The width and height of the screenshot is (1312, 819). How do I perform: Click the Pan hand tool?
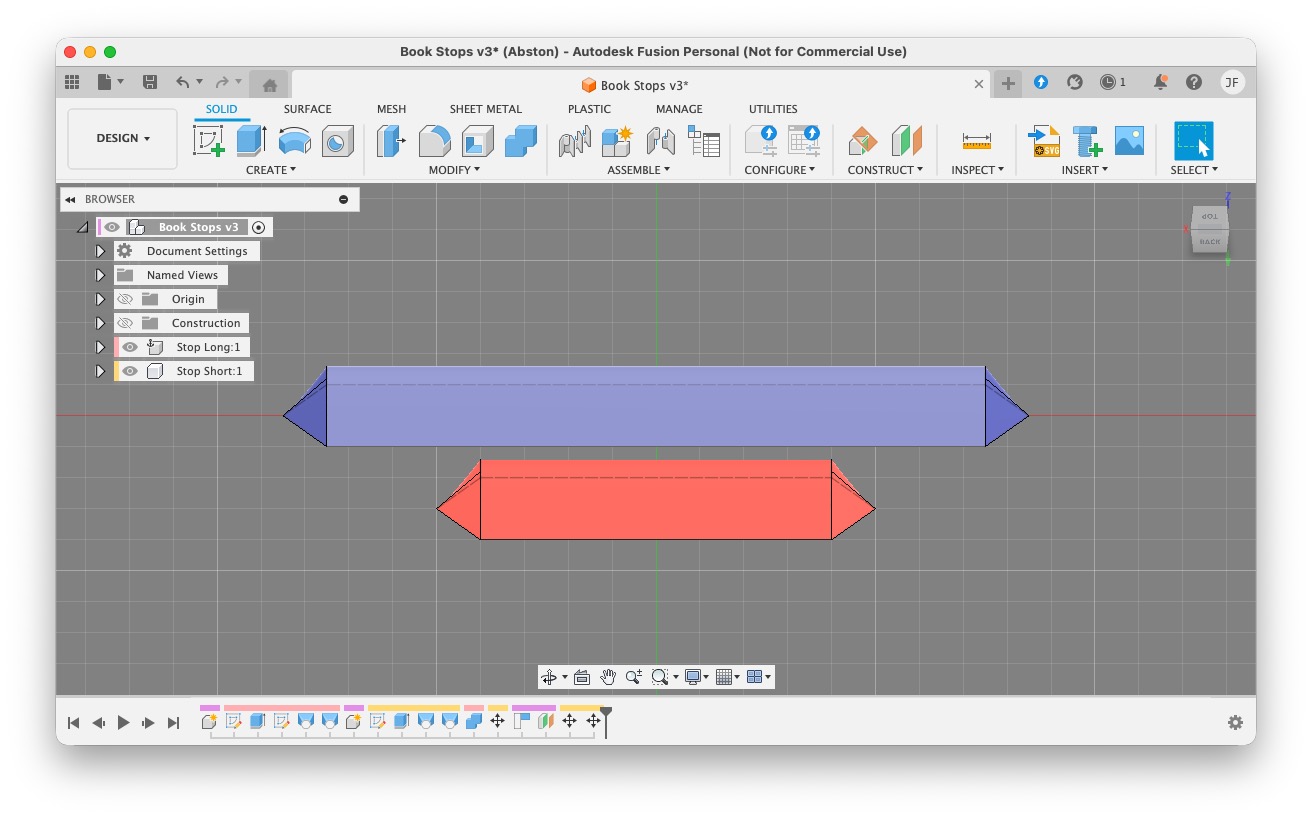[x=608, y=677]
